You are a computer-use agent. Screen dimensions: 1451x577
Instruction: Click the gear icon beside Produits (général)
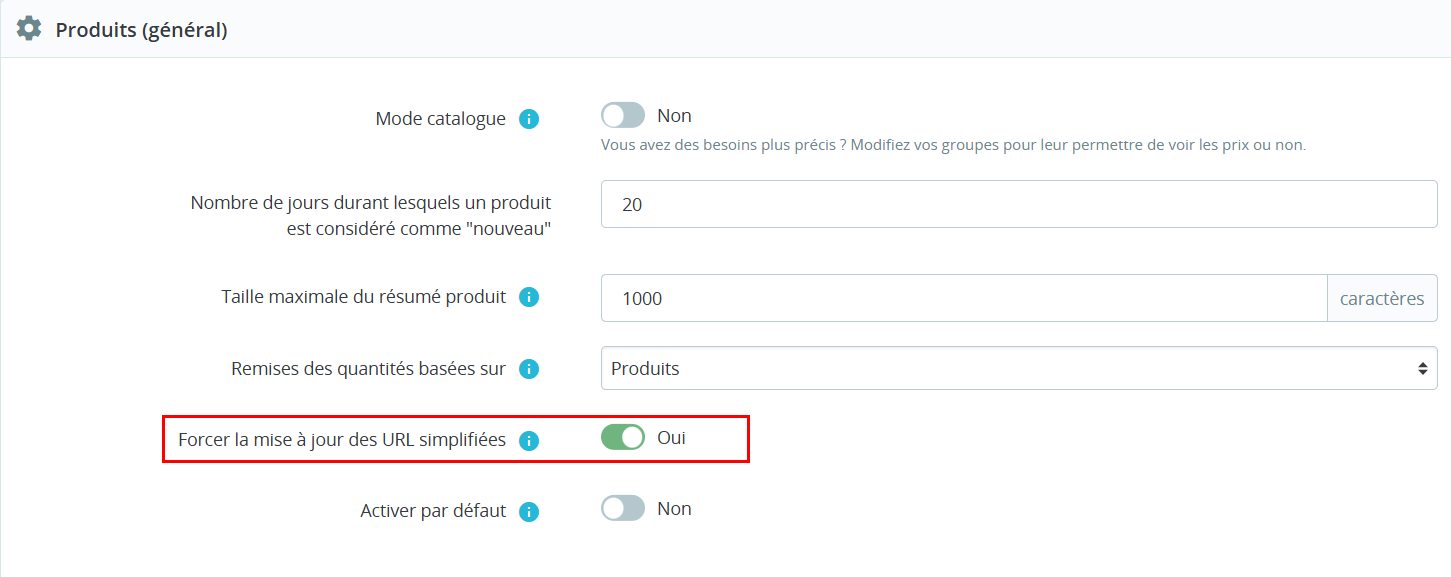29,28
